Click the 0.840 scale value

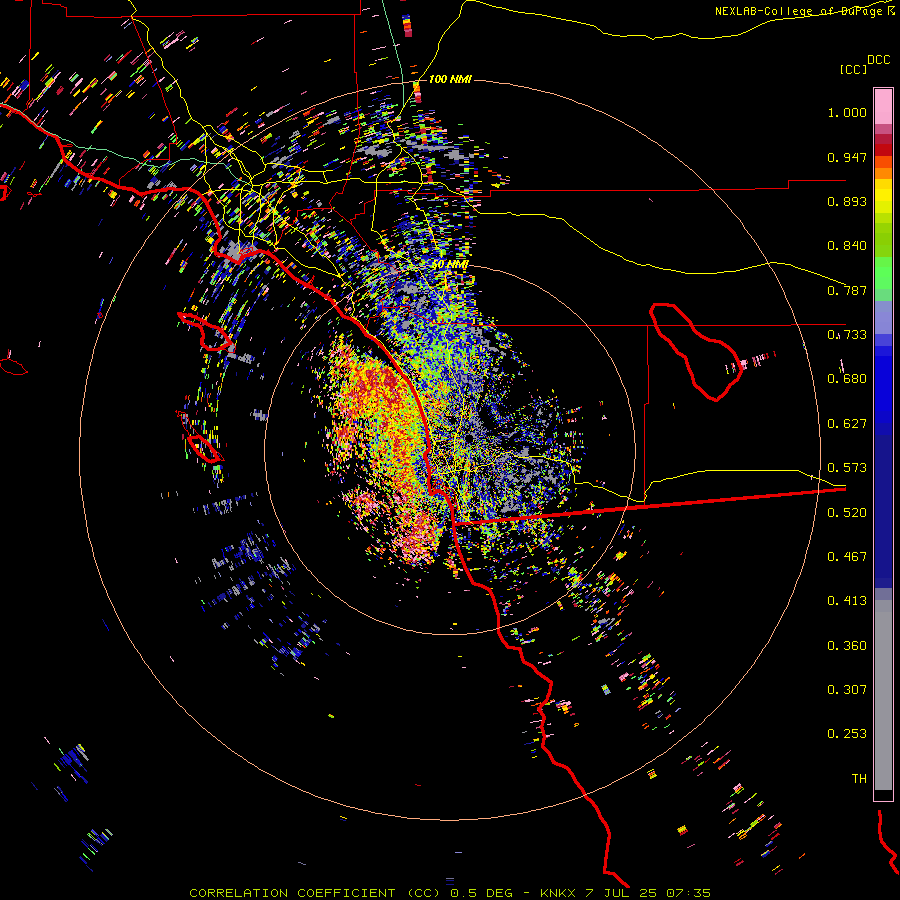(x=847, y=246)
